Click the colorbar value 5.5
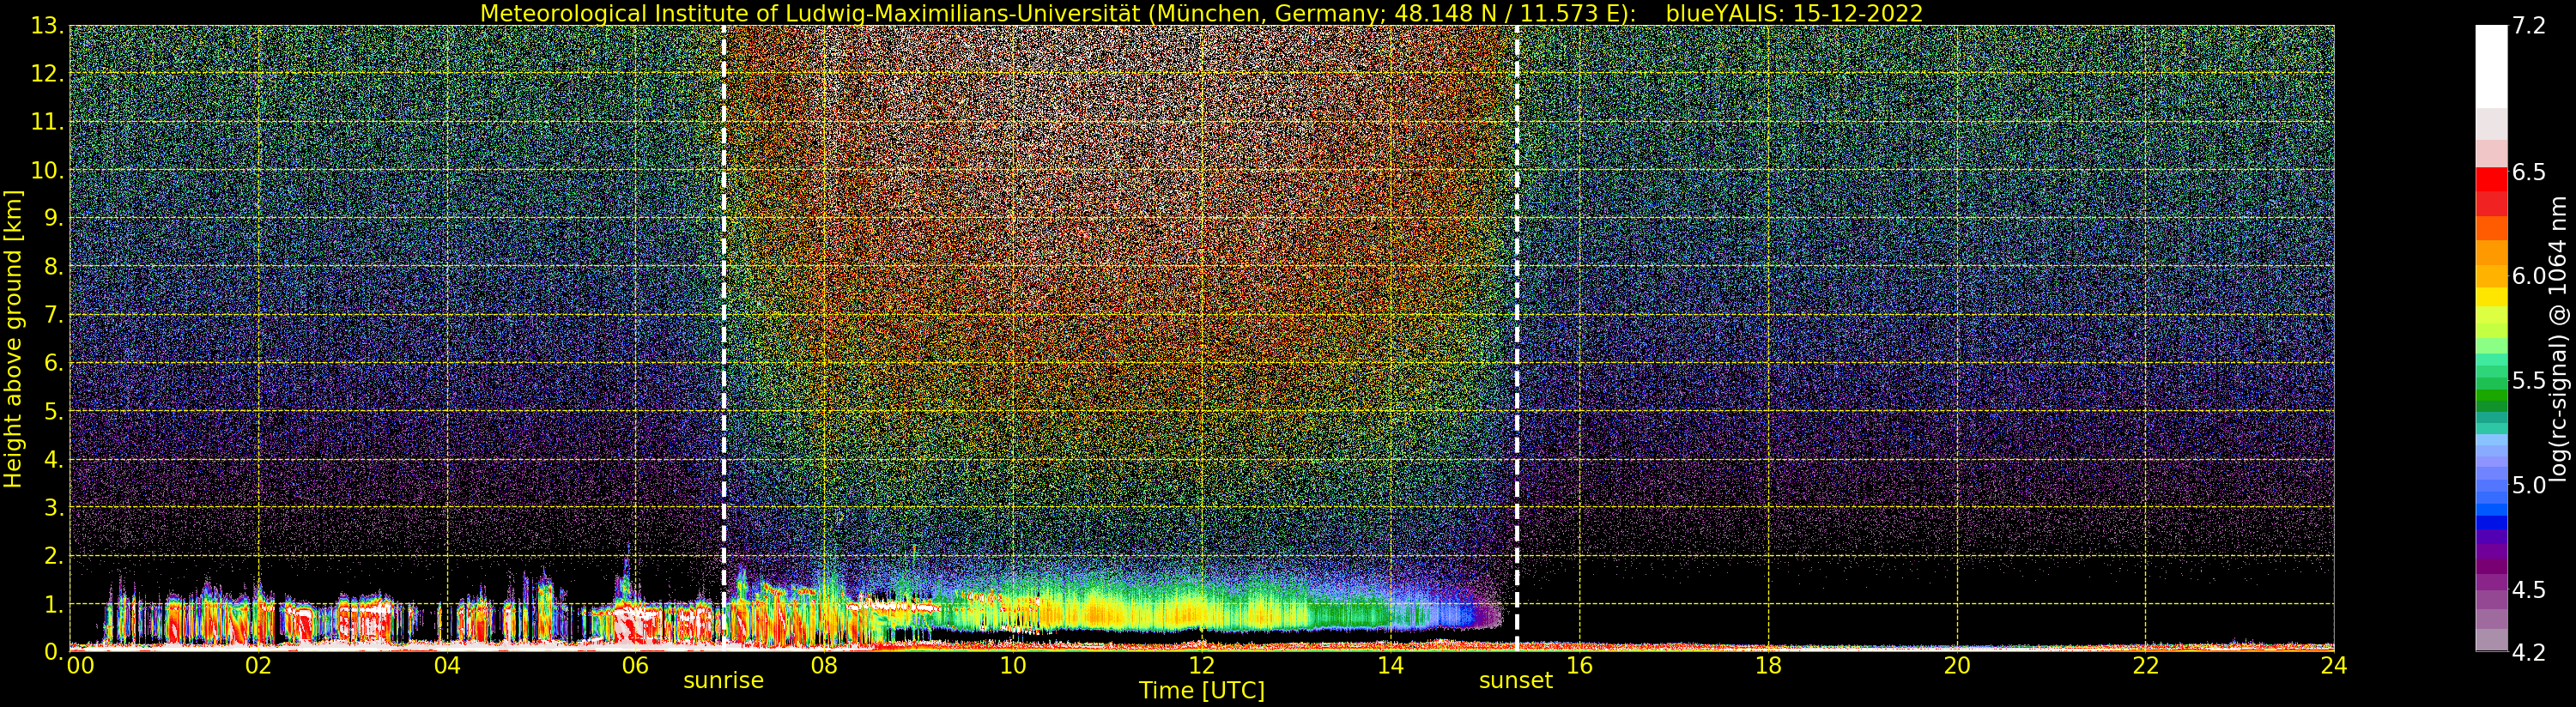Viewport: 2576px width, 707px height. (2528, 381)
